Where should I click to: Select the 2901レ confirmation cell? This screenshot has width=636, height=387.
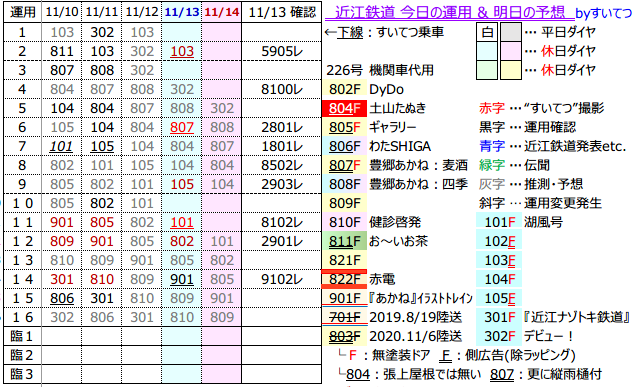coord(282,241)
